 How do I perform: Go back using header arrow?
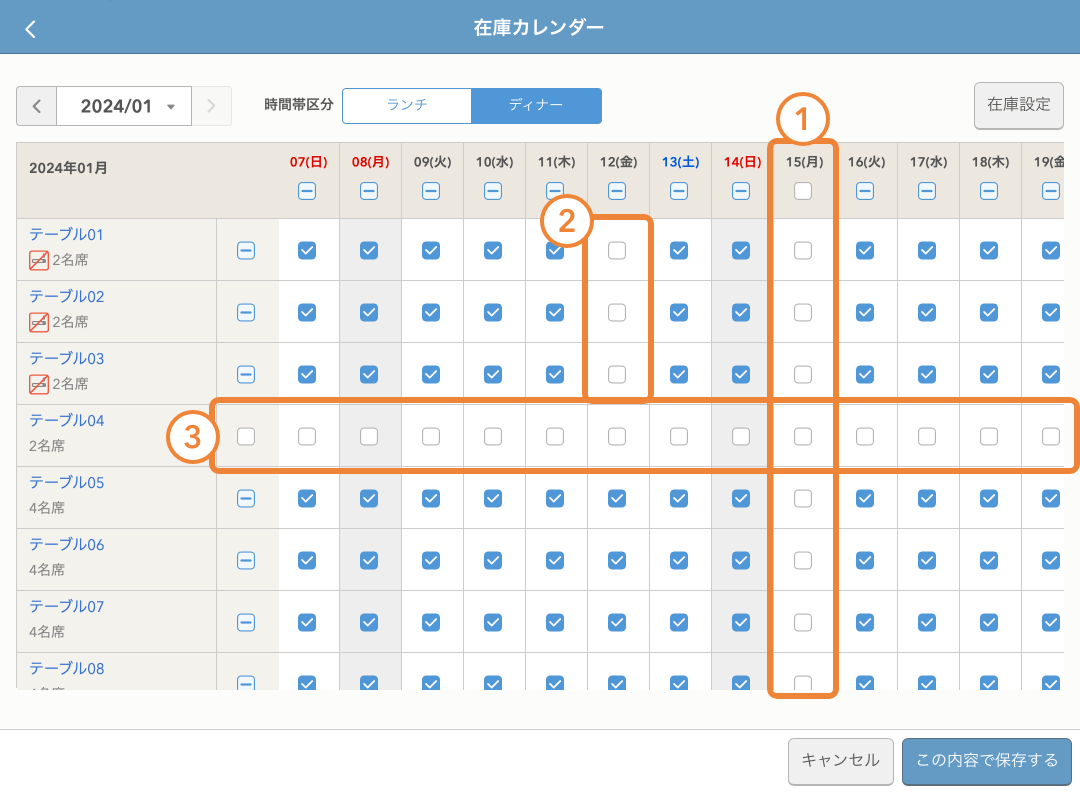coord(30,29)
